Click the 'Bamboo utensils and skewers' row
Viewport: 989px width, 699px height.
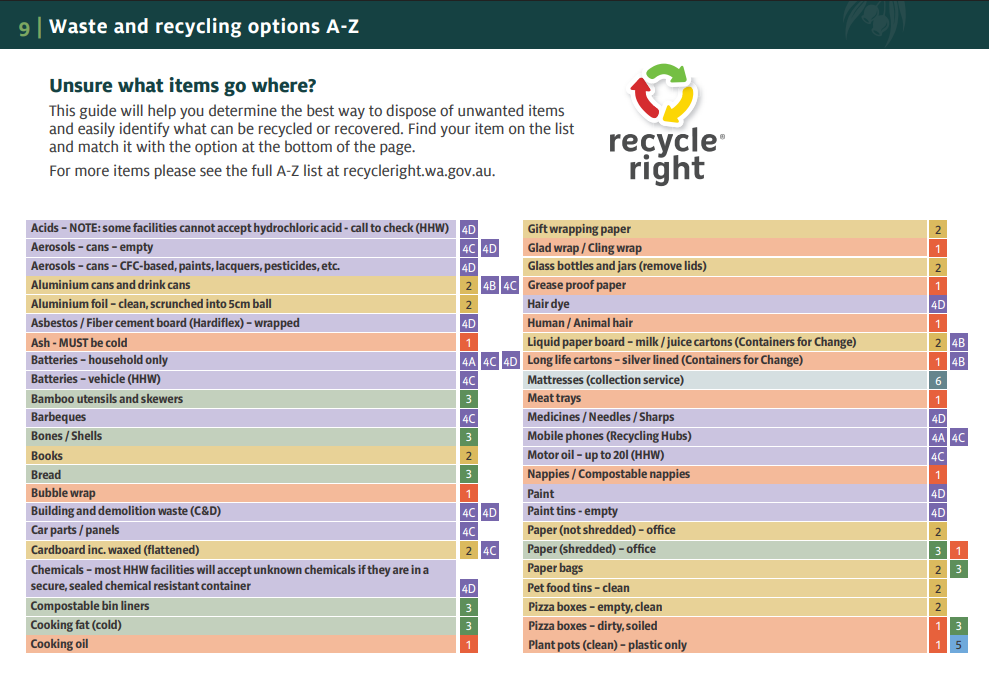241,399
